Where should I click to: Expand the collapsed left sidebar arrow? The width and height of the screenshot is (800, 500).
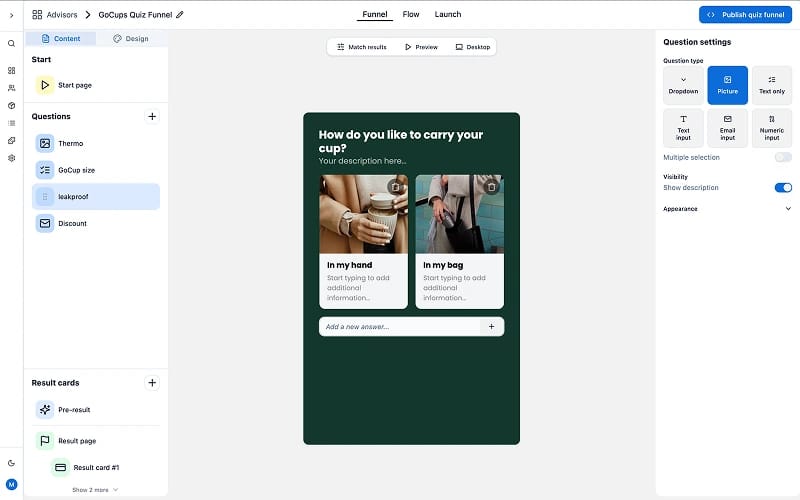(x=11, y=15)
